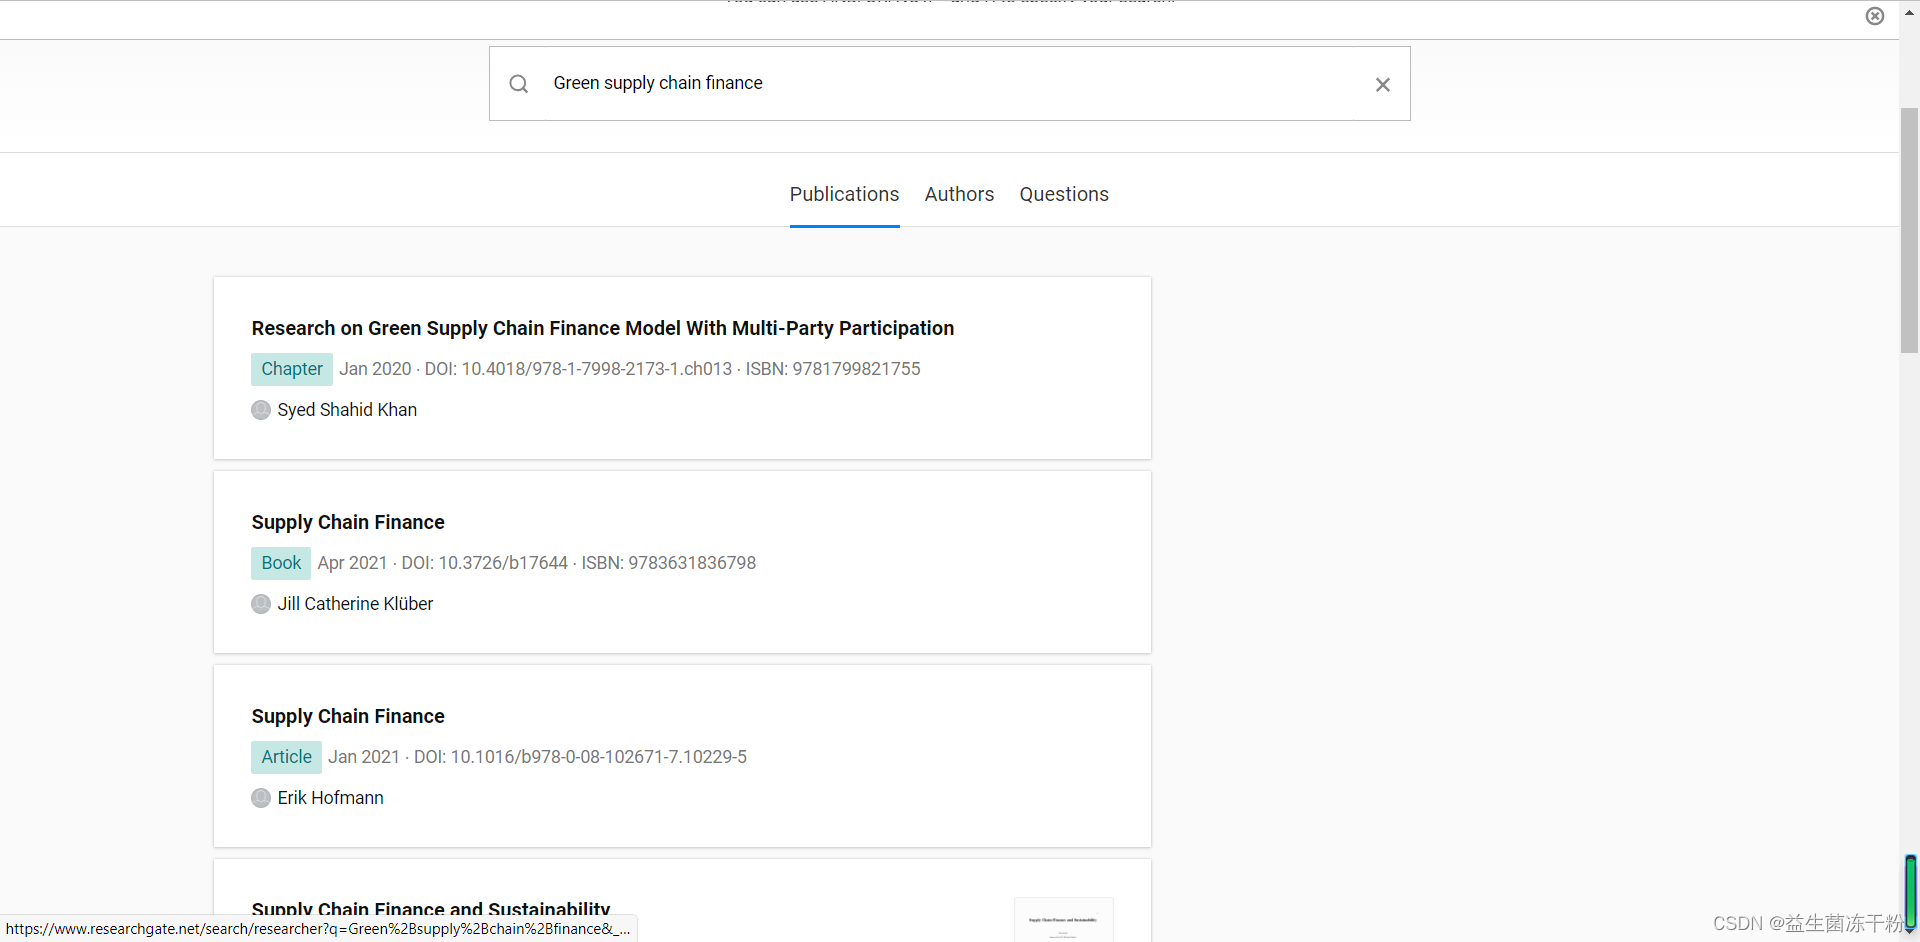This screenshot has height=942, width=1920.
Task: Clear the search field with the X icon
Action: [x=1383, y=85]
